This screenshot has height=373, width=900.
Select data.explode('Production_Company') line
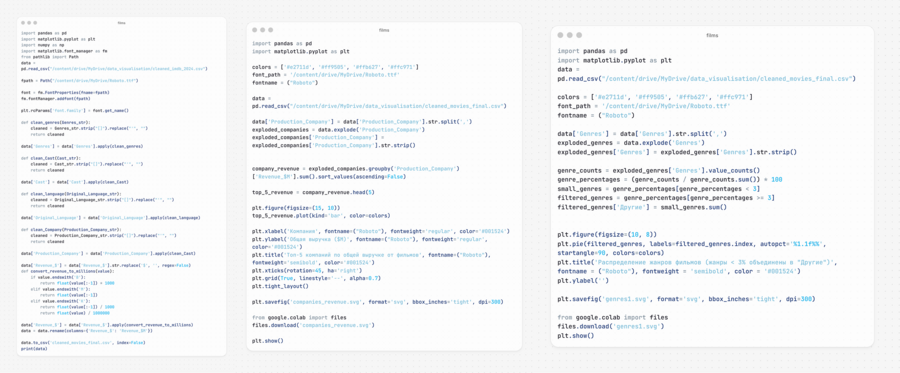(x=339, y=130)
